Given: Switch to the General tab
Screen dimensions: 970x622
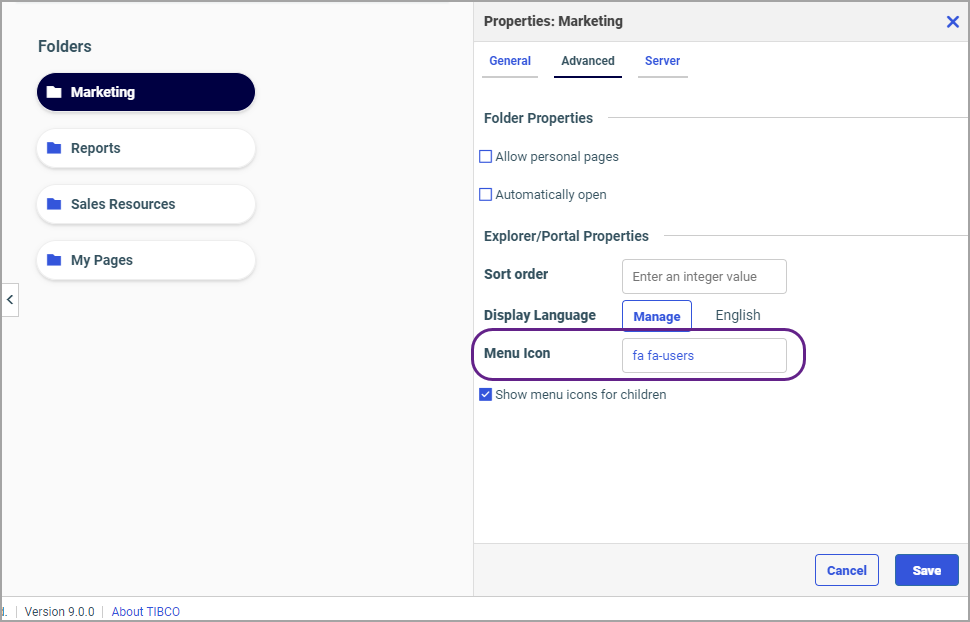Looking at the screenshot, I should tap(510, 61).
